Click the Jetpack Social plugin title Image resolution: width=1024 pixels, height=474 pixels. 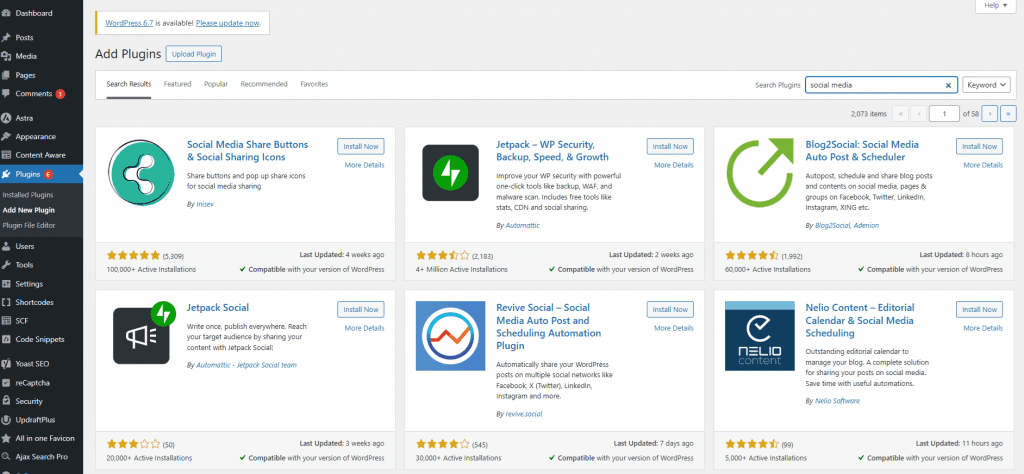click(x=218, y=308)
